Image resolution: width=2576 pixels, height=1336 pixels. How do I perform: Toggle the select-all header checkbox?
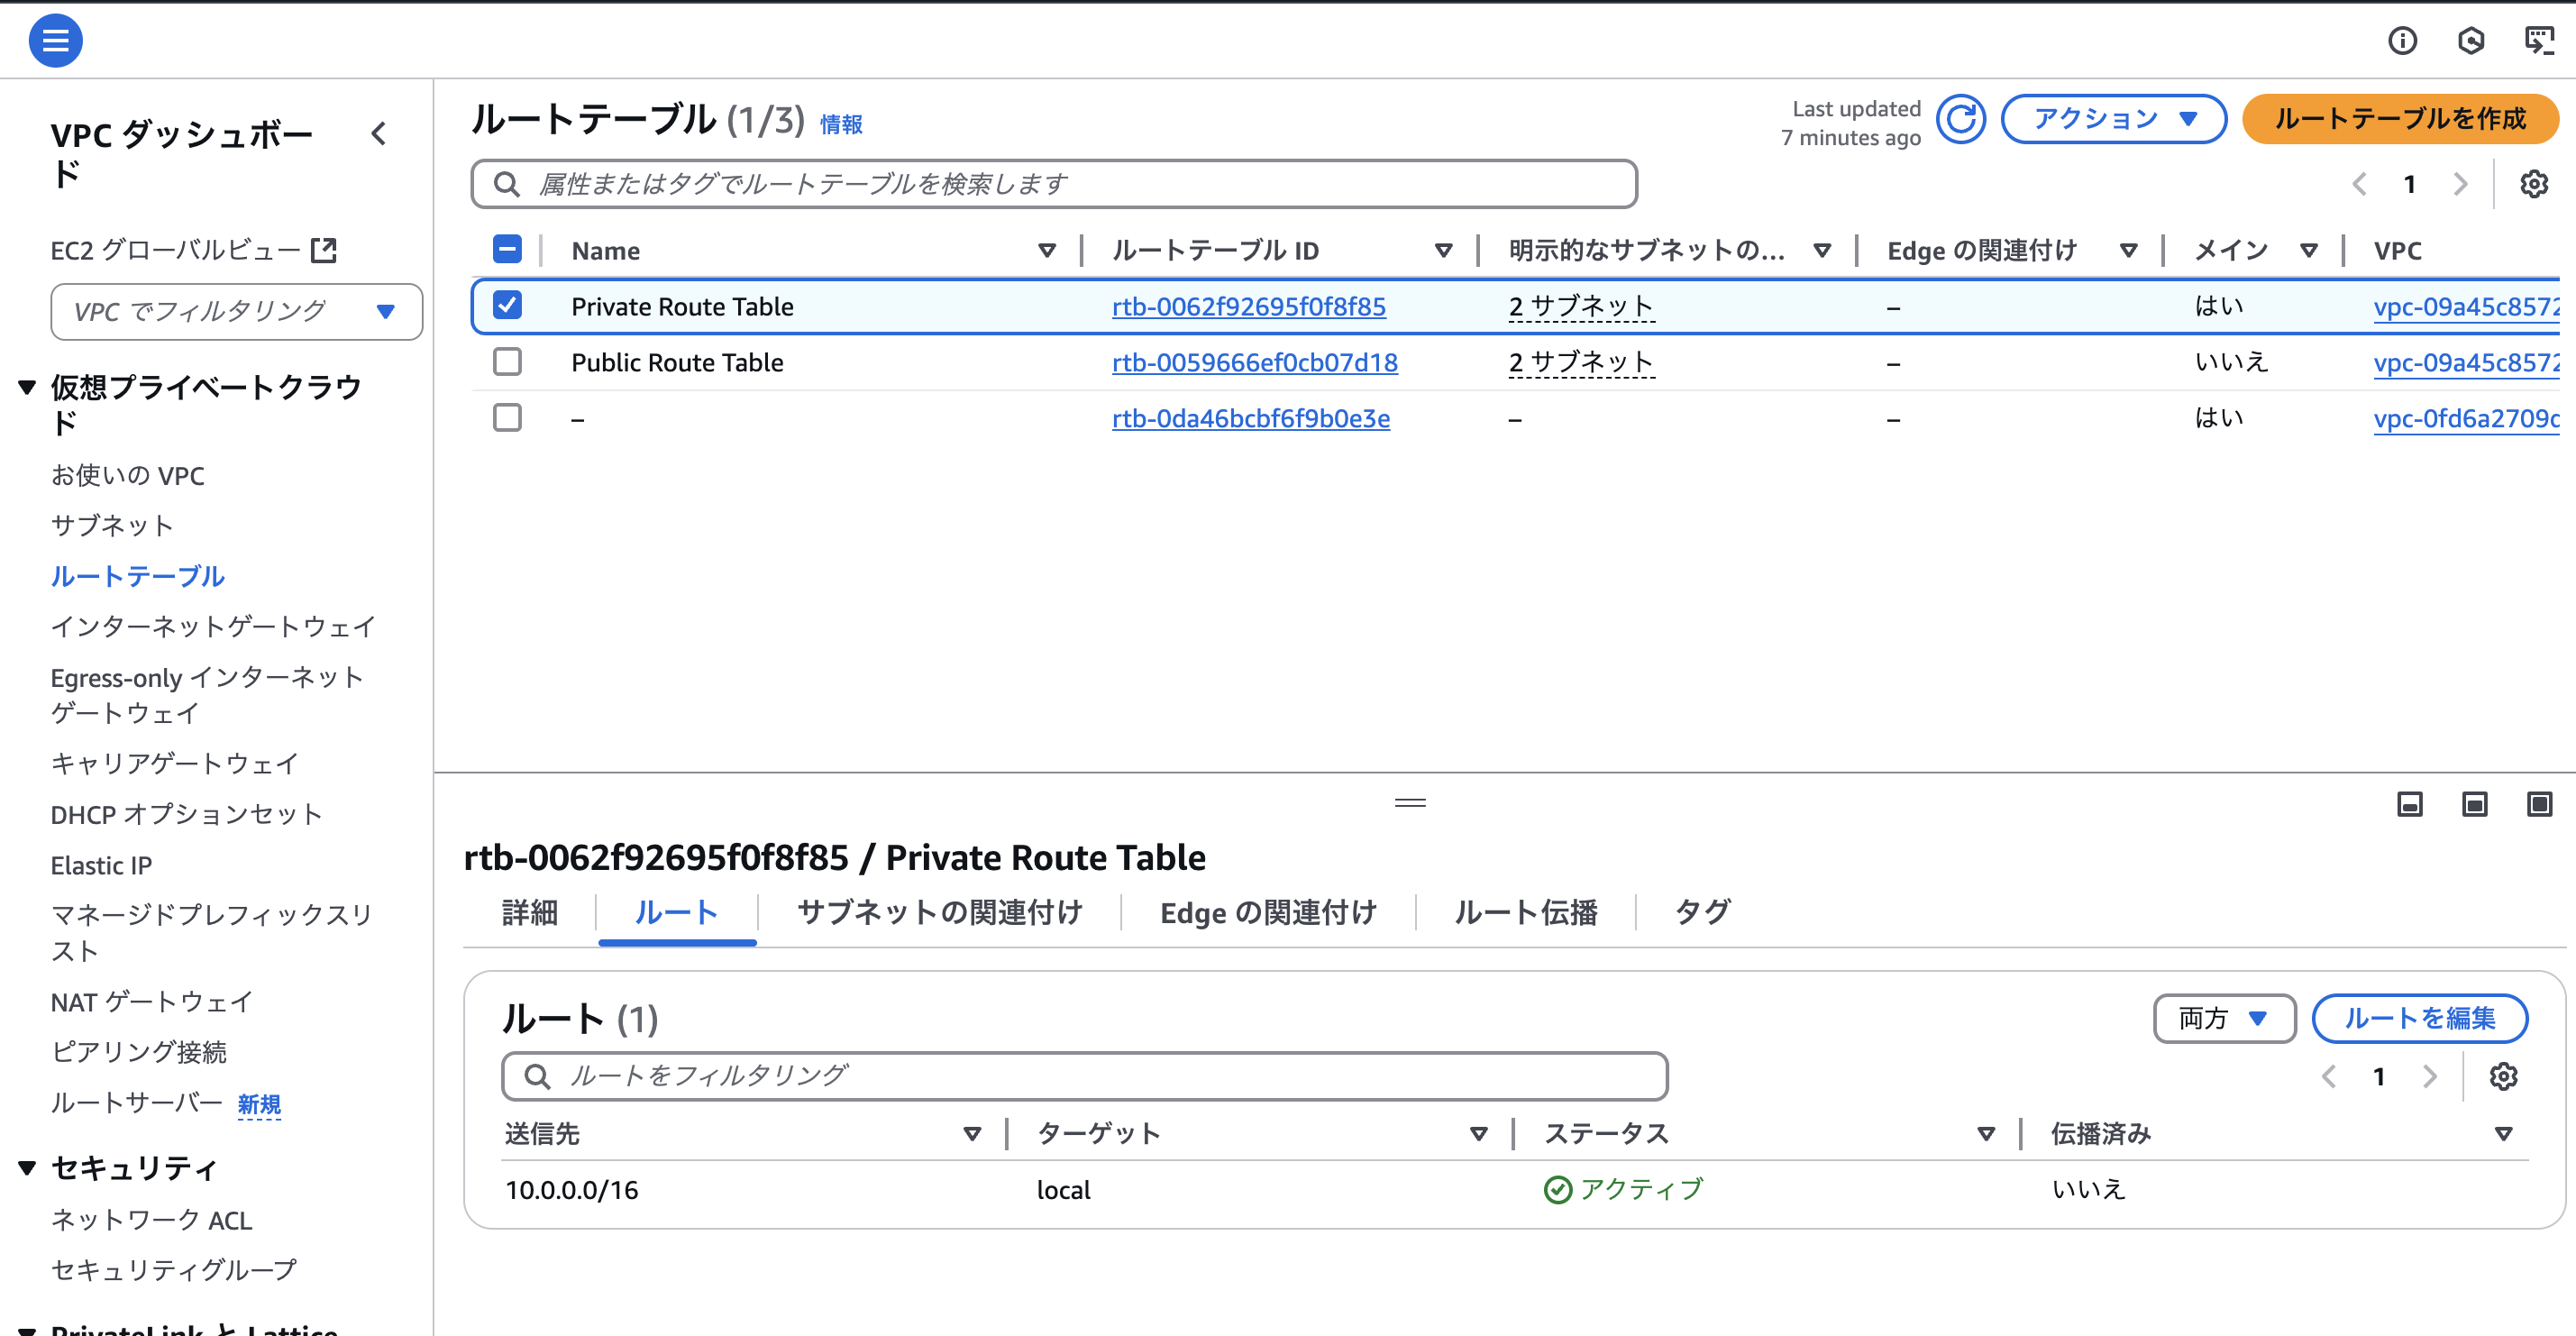click(507, 250)
